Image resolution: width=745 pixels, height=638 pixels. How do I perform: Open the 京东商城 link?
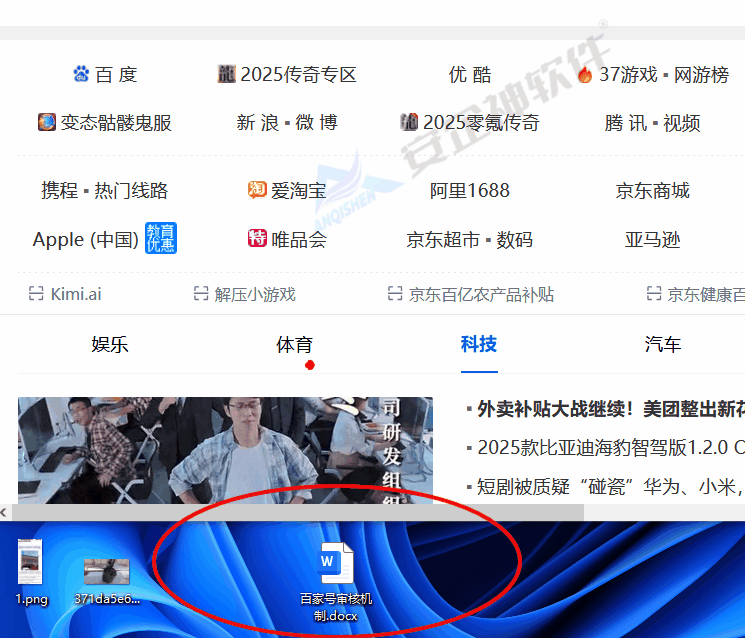[x=652, y=190]
